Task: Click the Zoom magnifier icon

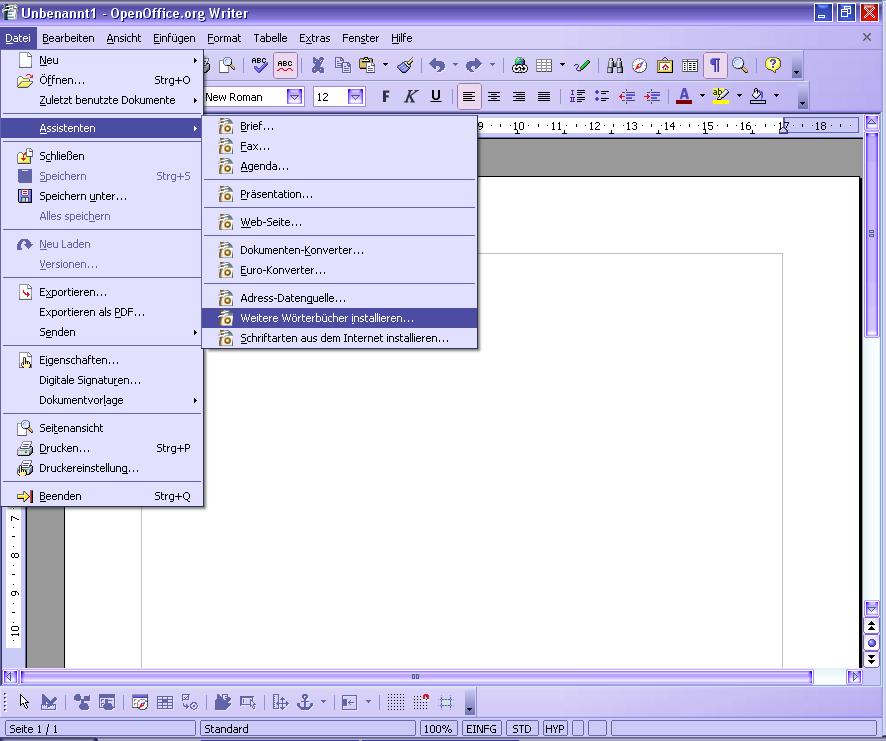Action: [x=740, y=66]
